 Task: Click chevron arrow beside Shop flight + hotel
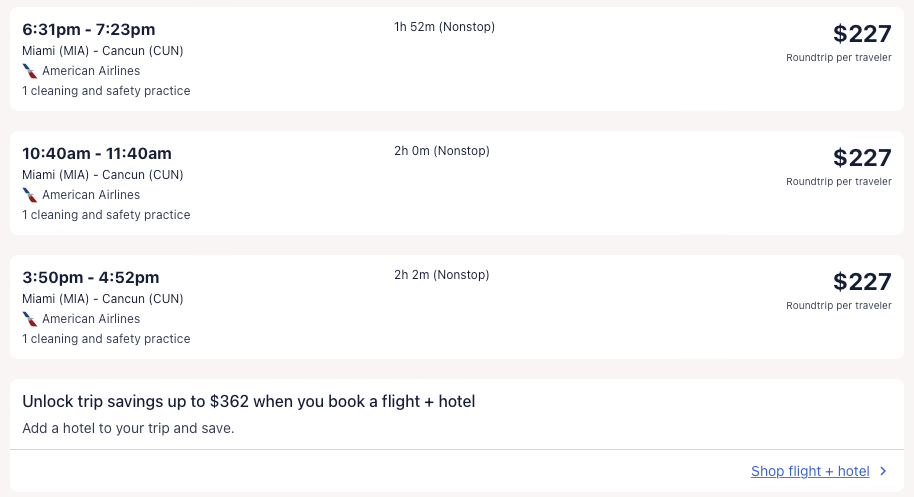(882, 471)
